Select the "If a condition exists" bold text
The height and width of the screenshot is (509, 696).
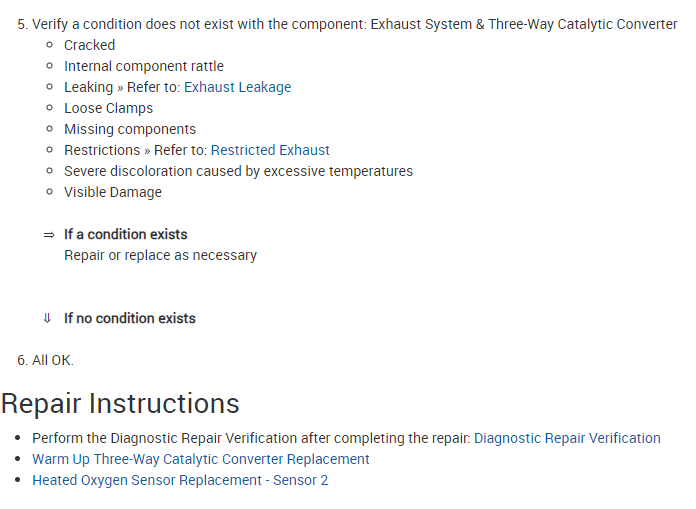coord(125,234)
